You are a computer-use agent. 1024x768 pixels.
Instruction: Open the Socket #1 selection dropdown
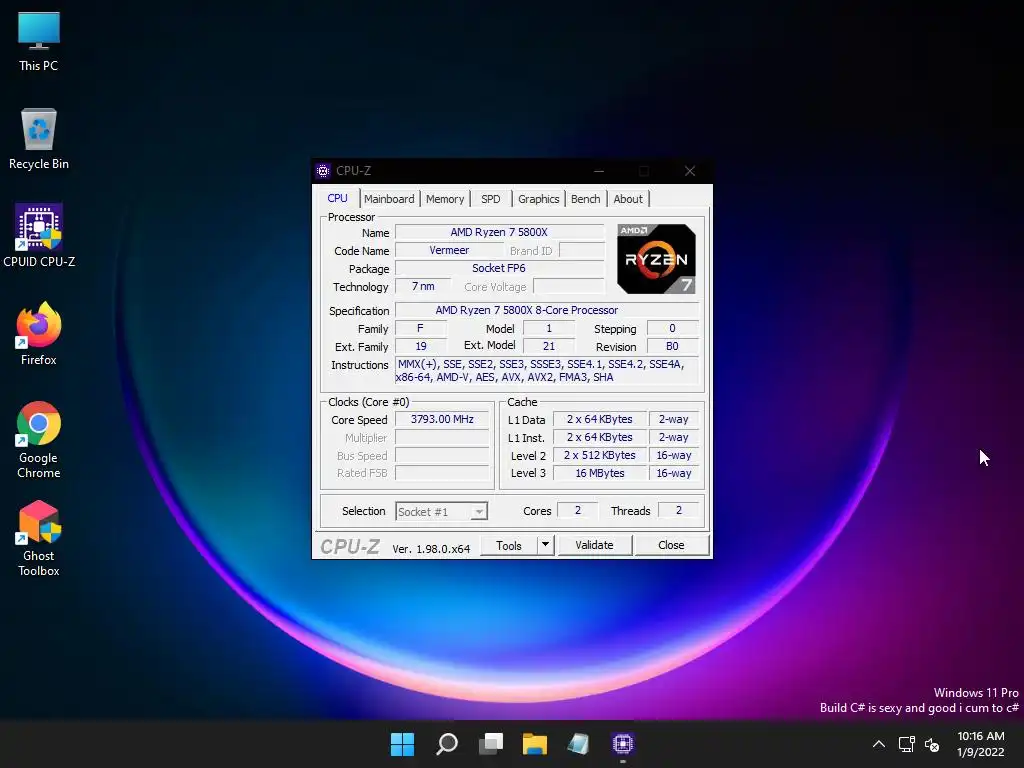(441, 511)
